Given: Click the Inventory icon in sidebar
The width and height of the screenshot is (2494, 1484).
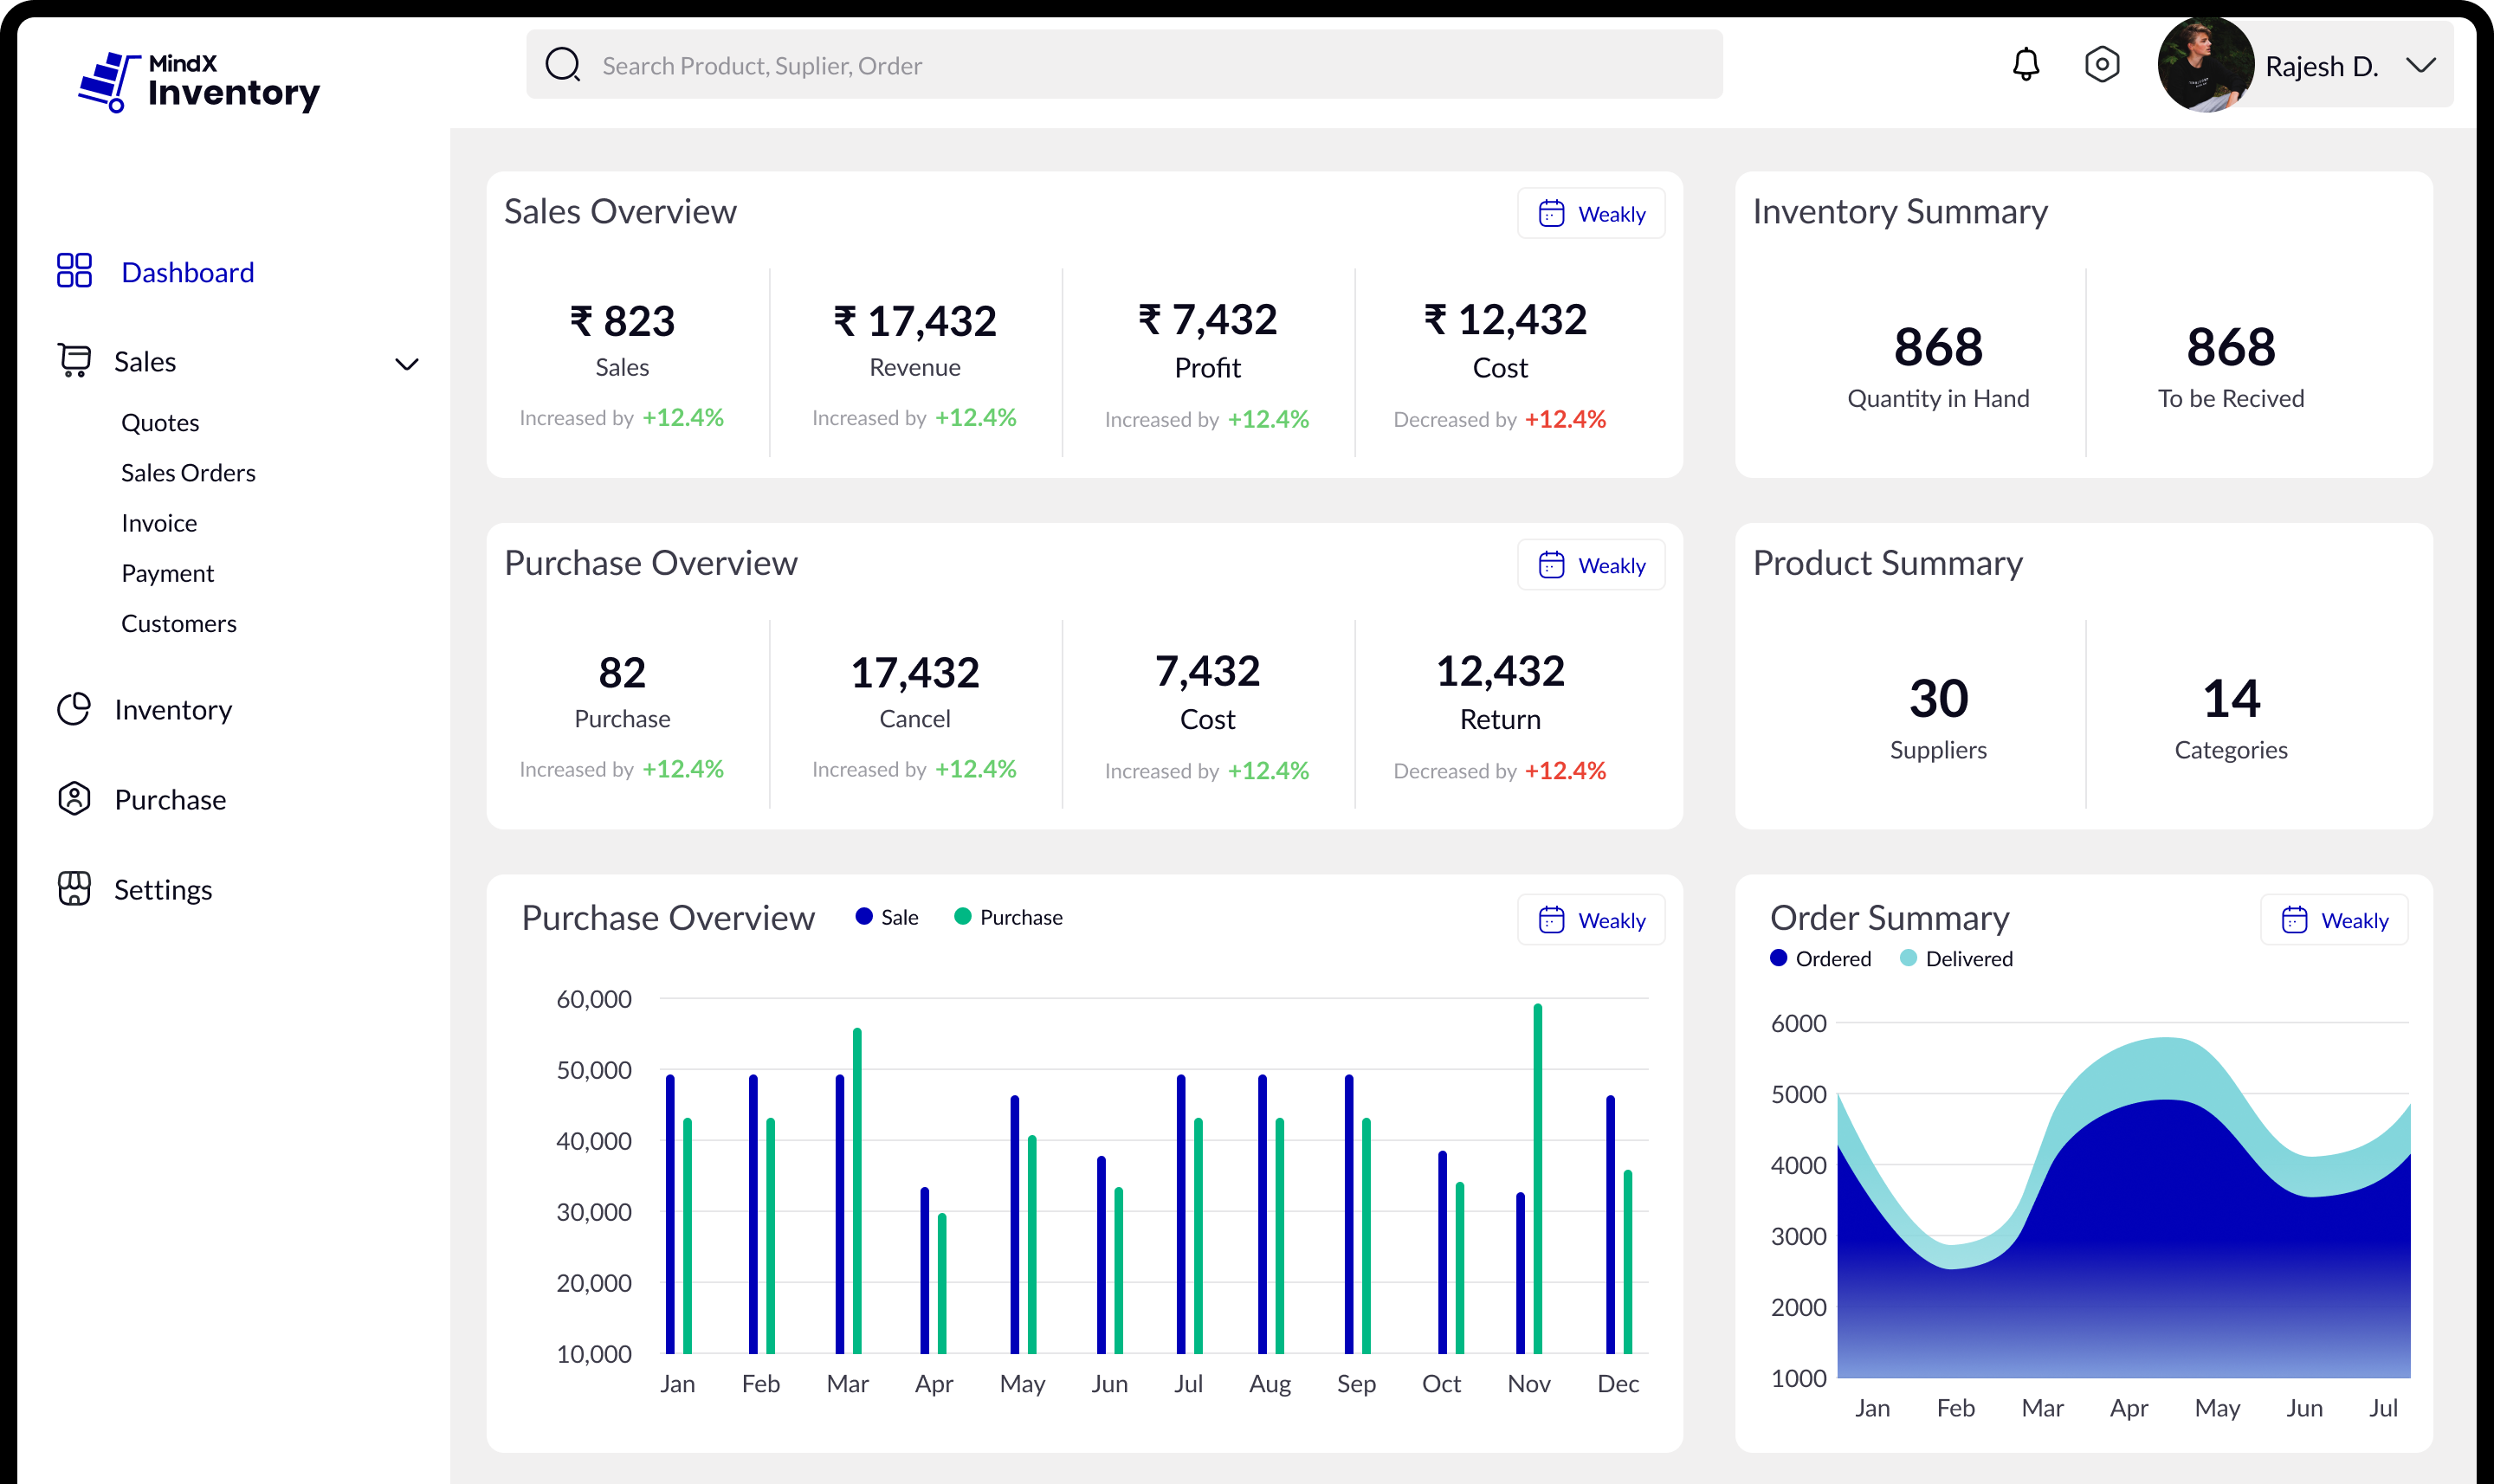Looking at the screenshot, I should coord(73,708).
